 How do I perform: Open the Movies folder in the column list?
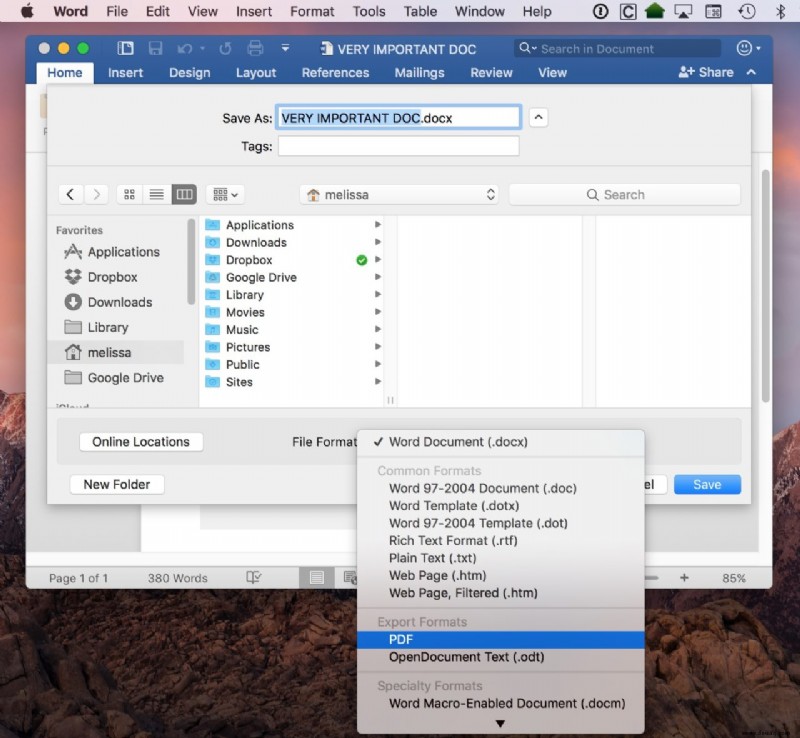point(292,312)
